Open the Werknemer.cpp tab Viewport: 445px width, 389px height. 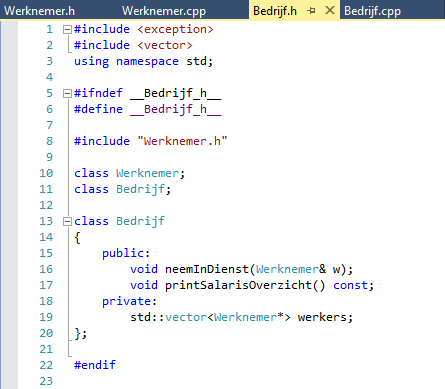coord(164,11)
